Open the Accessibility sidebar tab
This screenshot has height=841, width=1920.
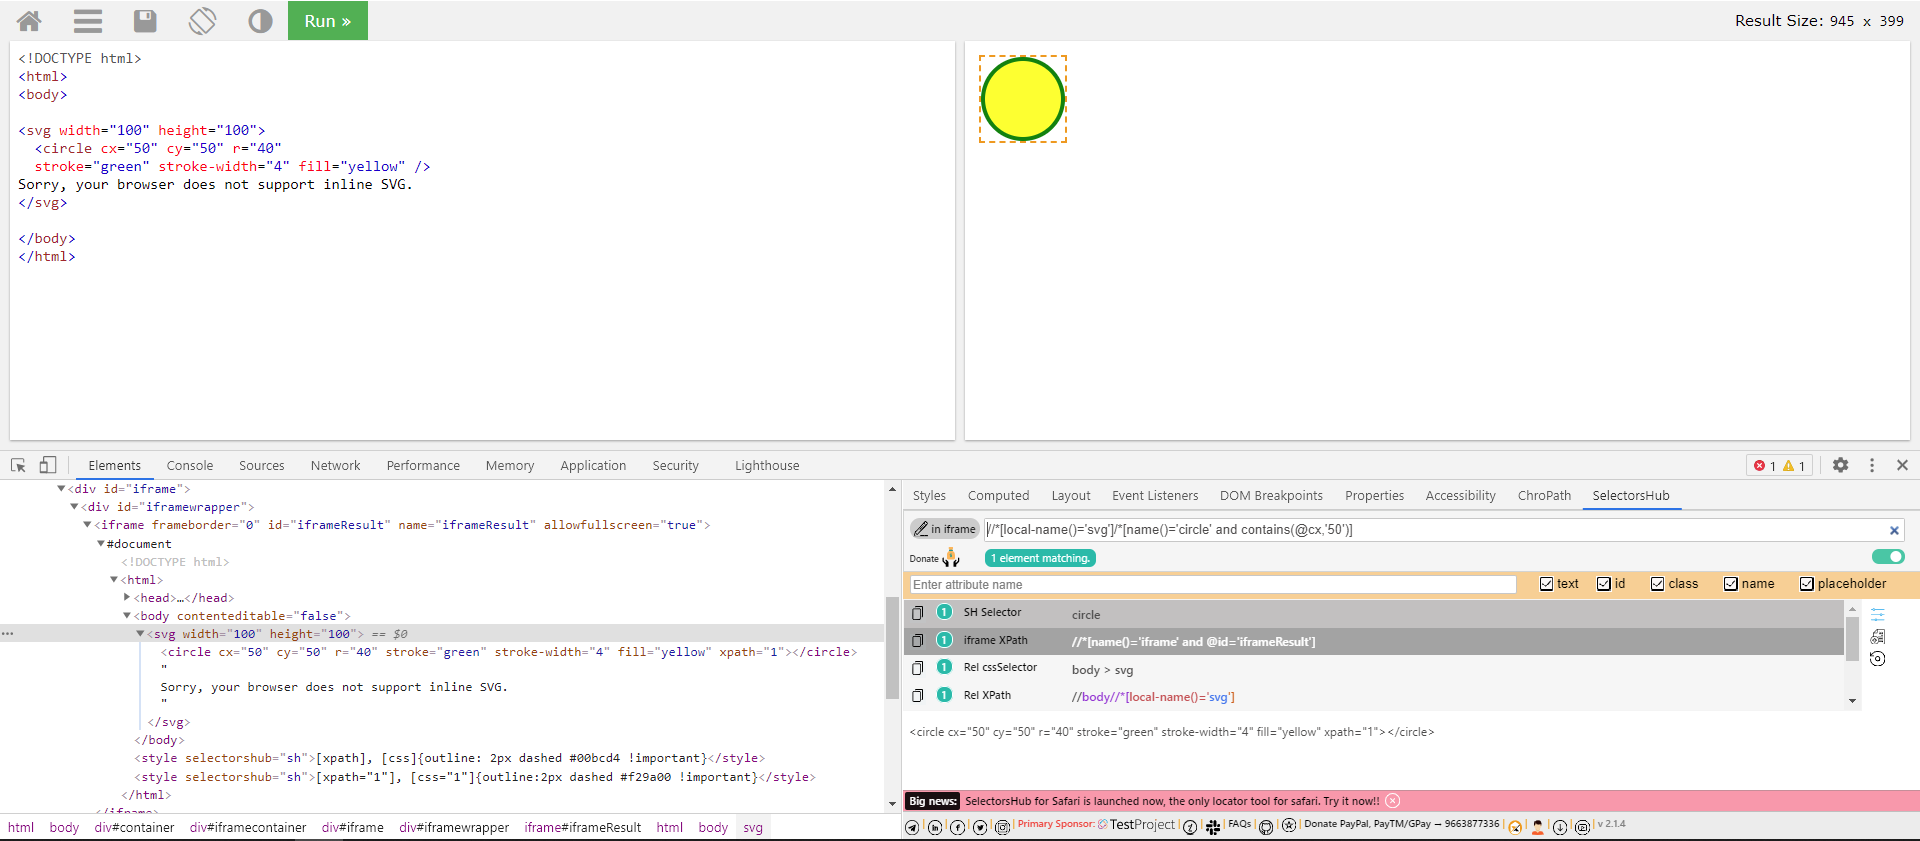pos(1460,495)
